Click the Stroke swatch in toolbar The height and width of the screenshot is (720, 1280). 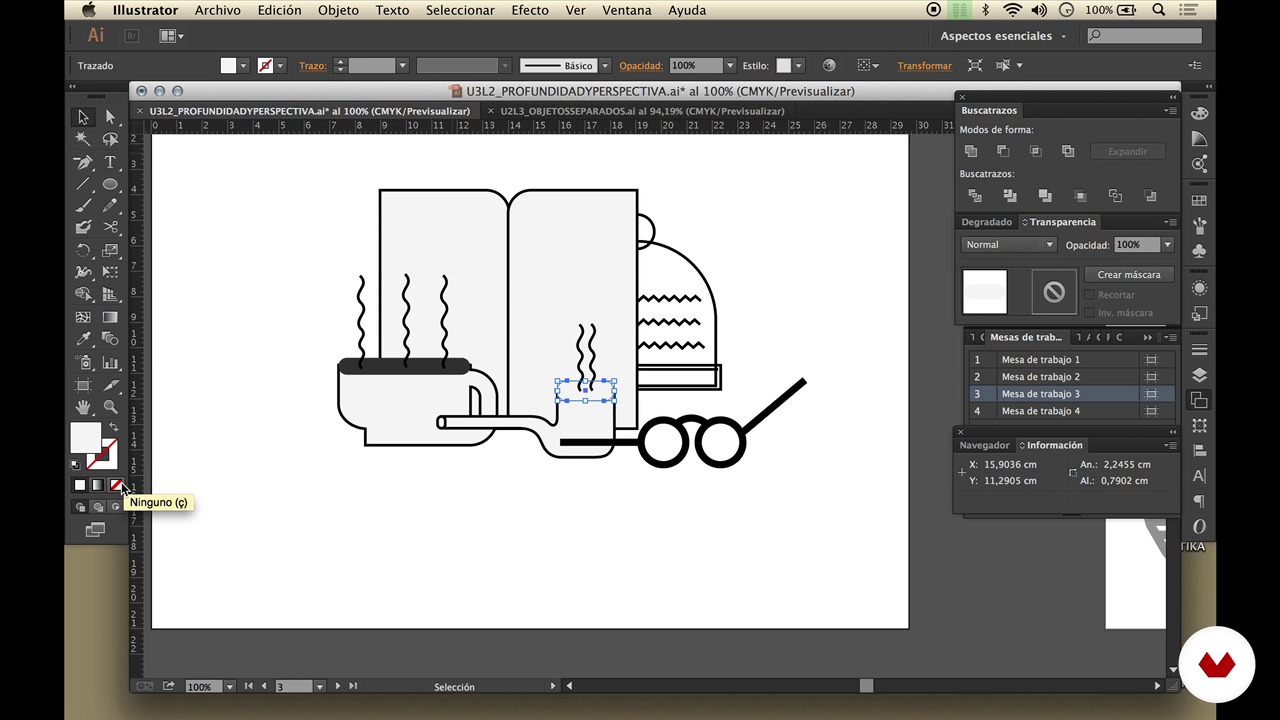(x=101, y=454)
